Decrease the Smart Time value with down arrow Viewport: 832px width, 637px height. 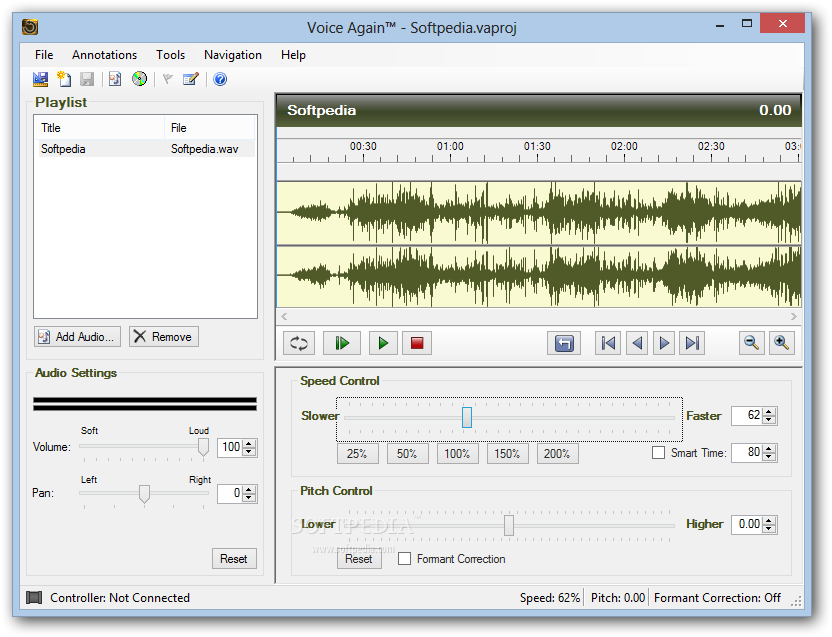pyautogui.click(x=769, y=457)
